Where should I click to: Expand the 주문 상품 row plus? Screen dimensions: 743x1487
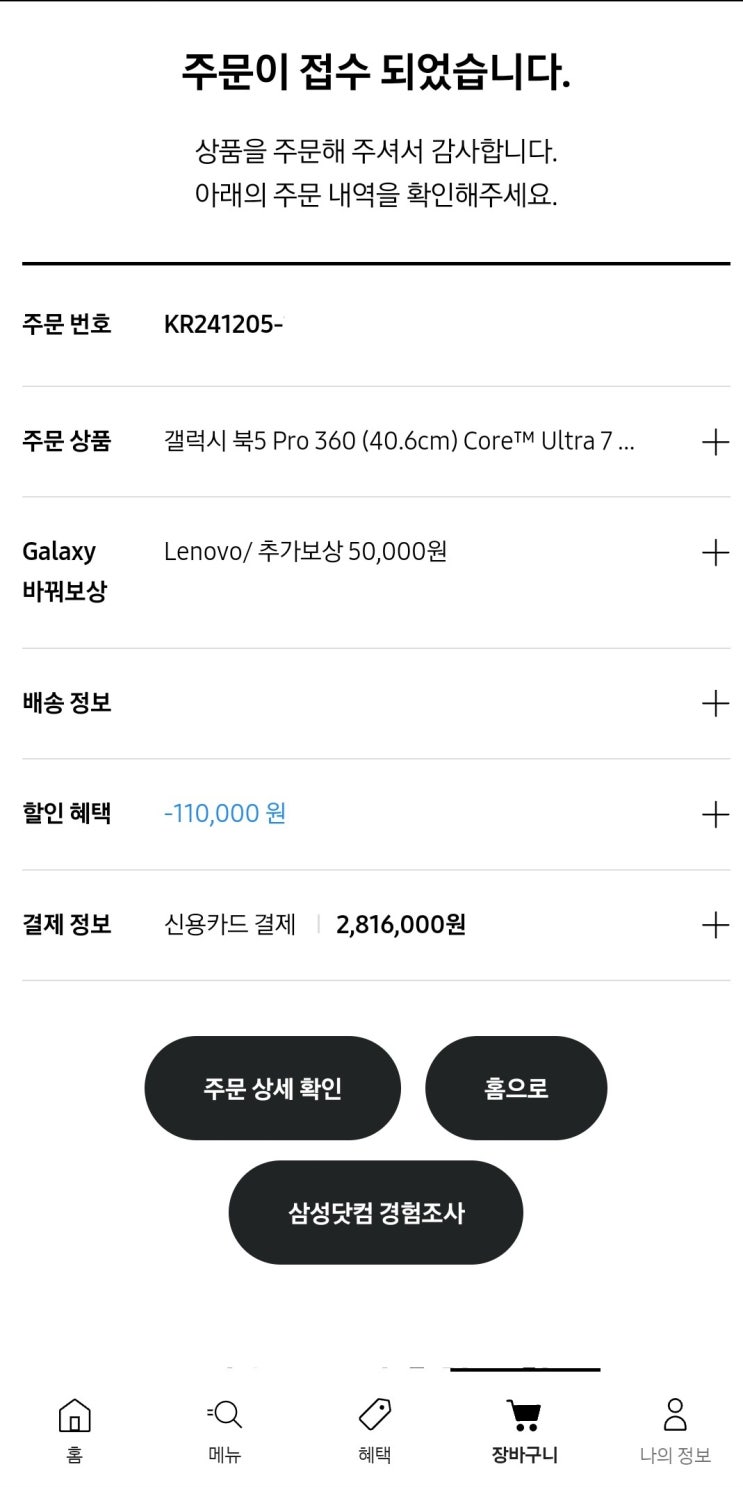pos(715,442)
